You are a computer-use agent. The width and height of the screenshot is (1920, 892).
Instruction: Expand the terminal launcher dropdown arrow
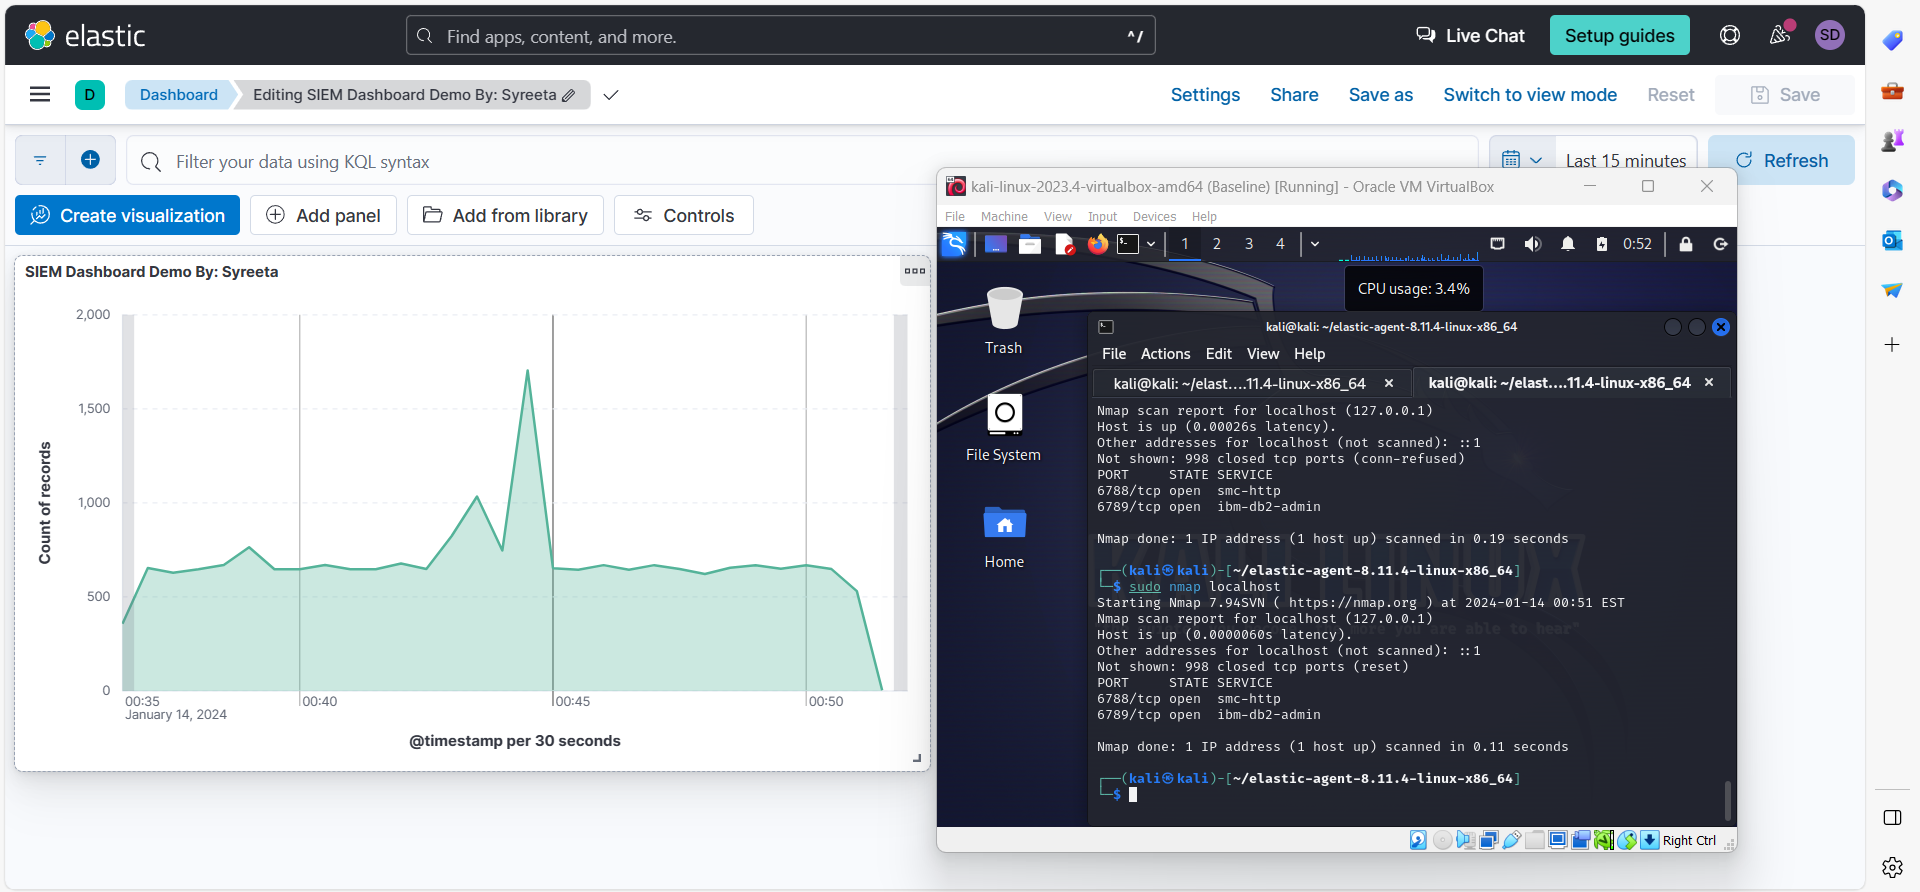(x=1151, y=244)
